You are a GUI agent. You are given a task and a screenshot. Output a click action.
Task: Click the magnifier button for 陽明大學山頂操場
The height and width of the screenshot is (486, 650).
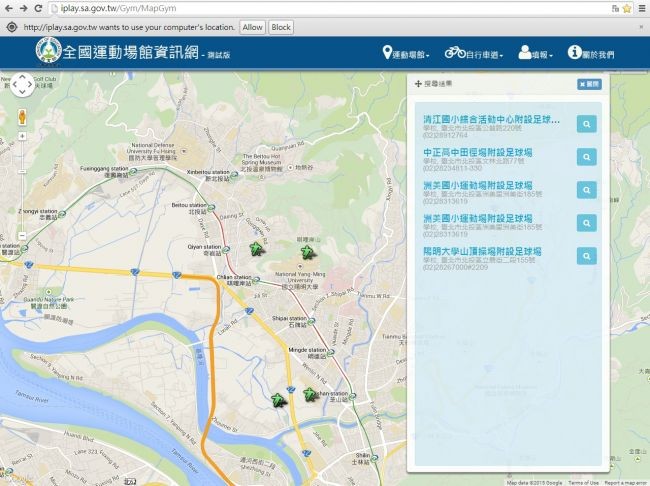pos(586,254)
